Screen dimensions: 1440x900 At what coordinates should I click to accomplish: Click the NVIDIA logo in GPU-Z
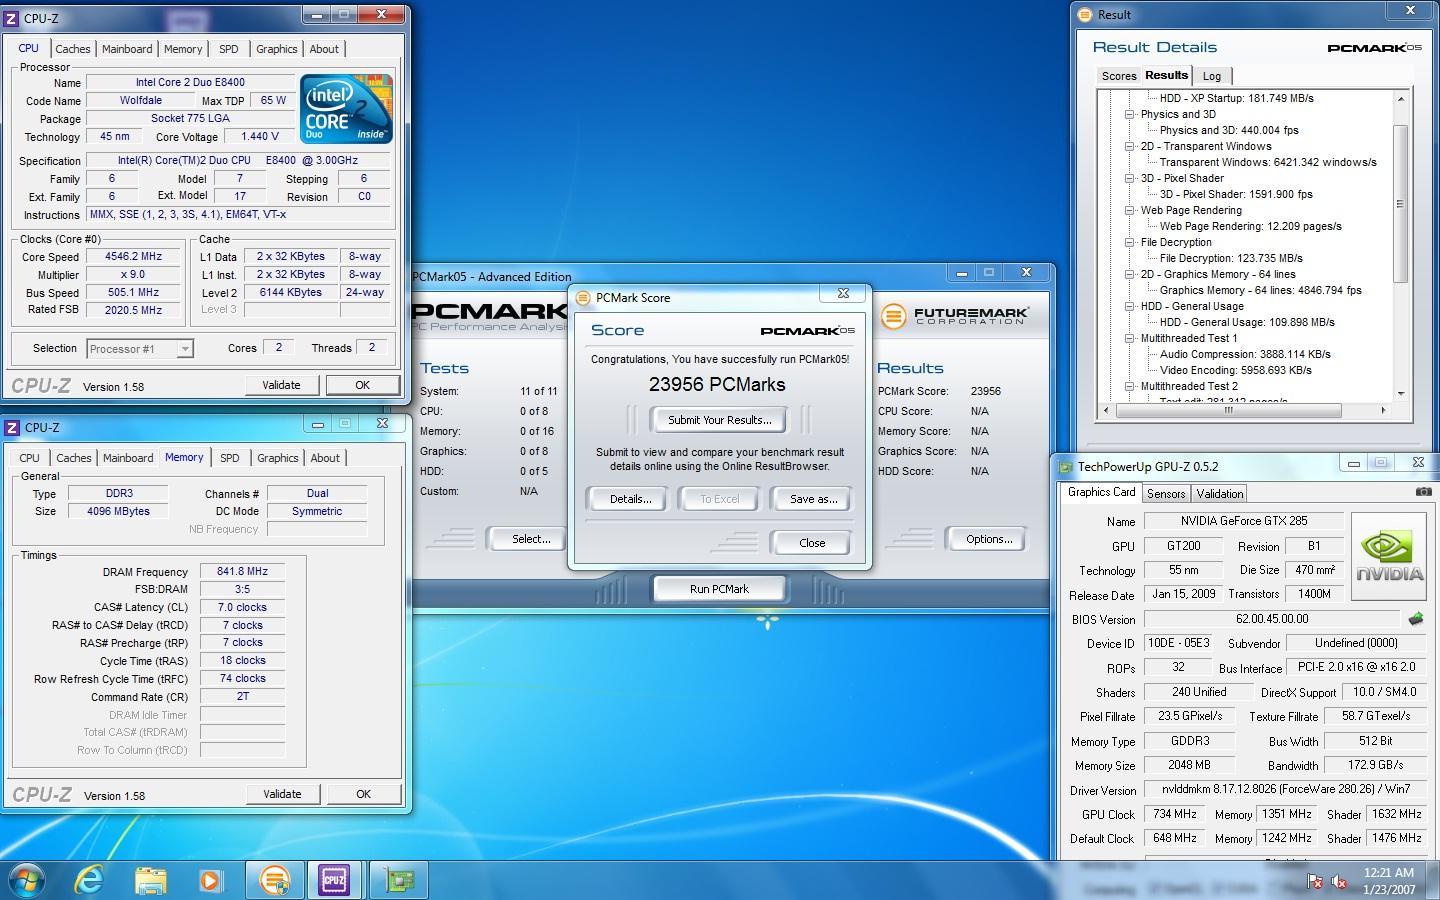pyautogui.click(x=1389, y=557)
